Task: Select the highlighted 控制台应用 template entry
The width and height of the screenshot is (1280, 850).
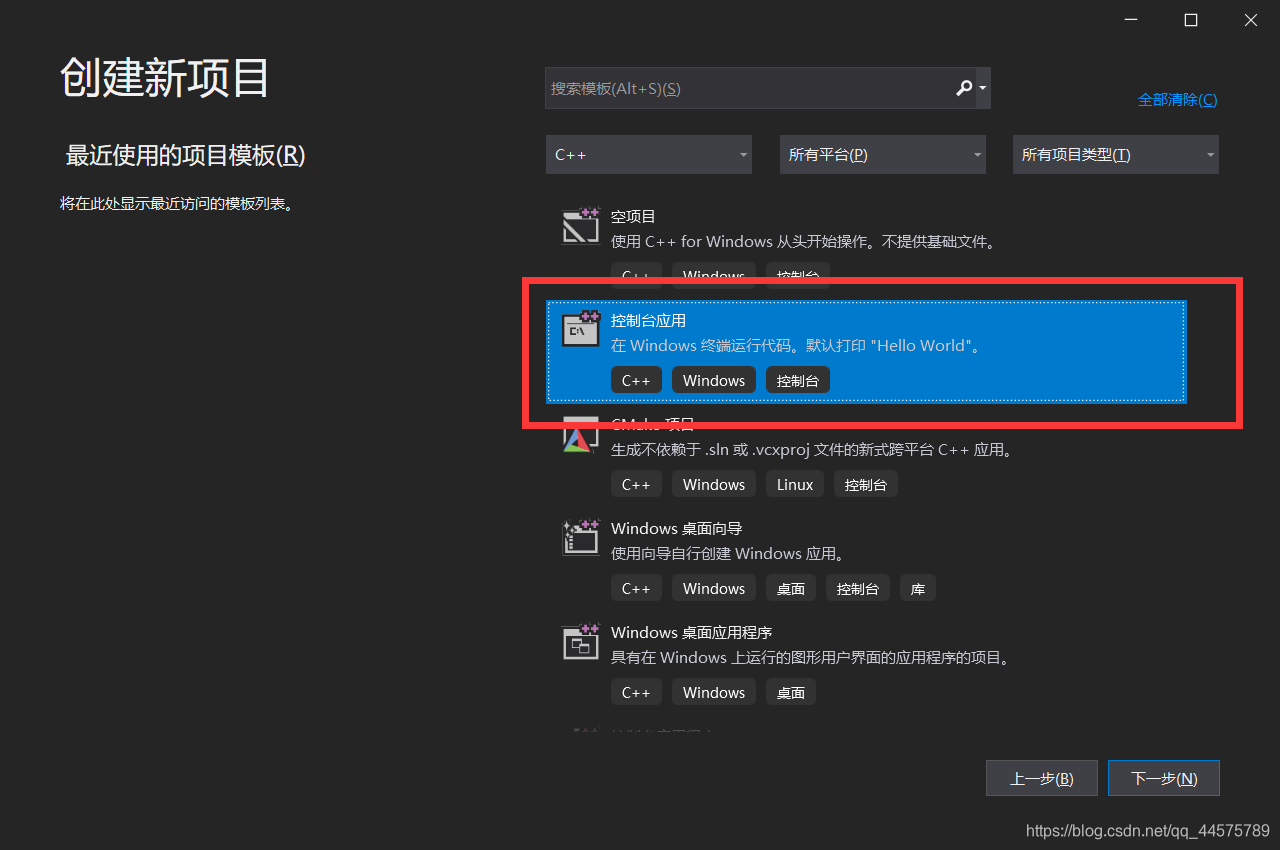Action: pos(865,350)
